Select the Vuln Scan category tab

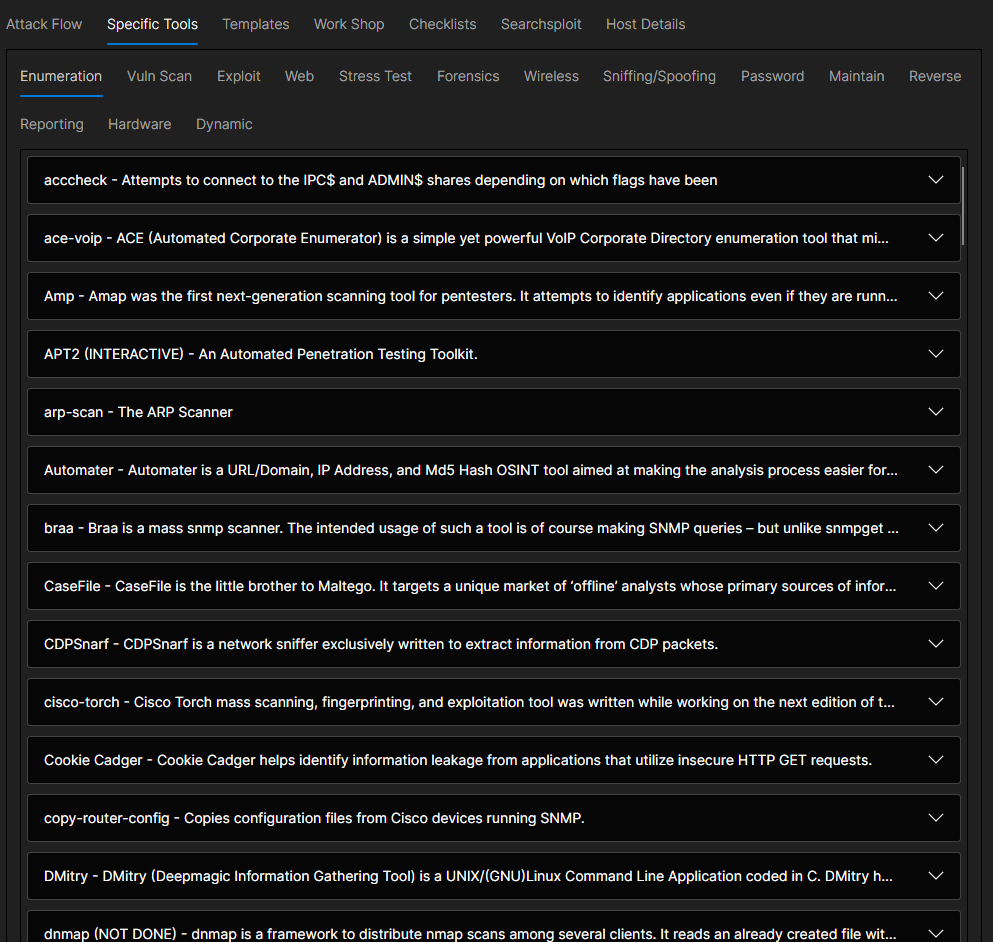pyautogui.click(x=159, y=76)
